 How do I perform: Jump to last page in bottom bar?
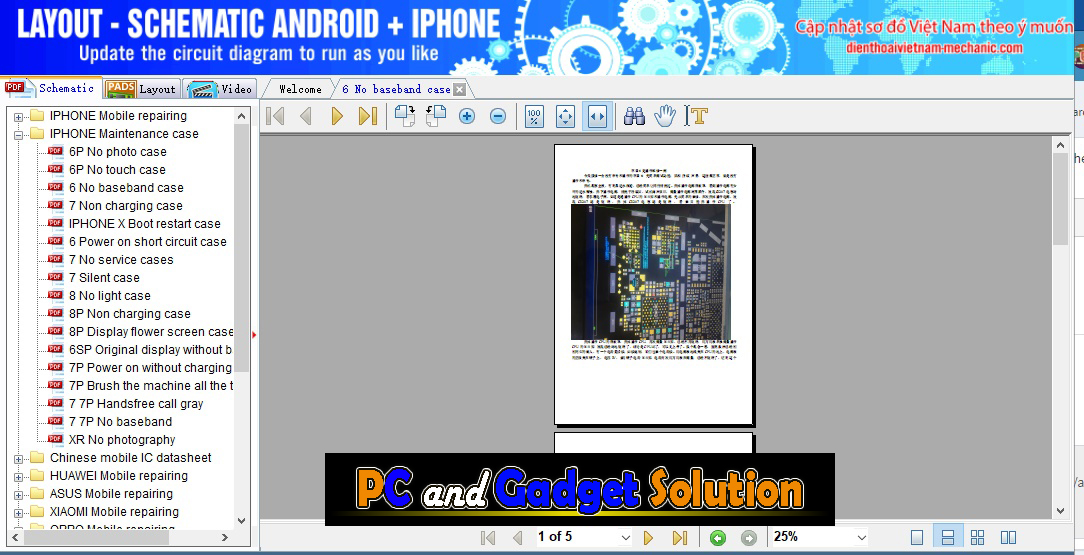(x=680, y=538)
